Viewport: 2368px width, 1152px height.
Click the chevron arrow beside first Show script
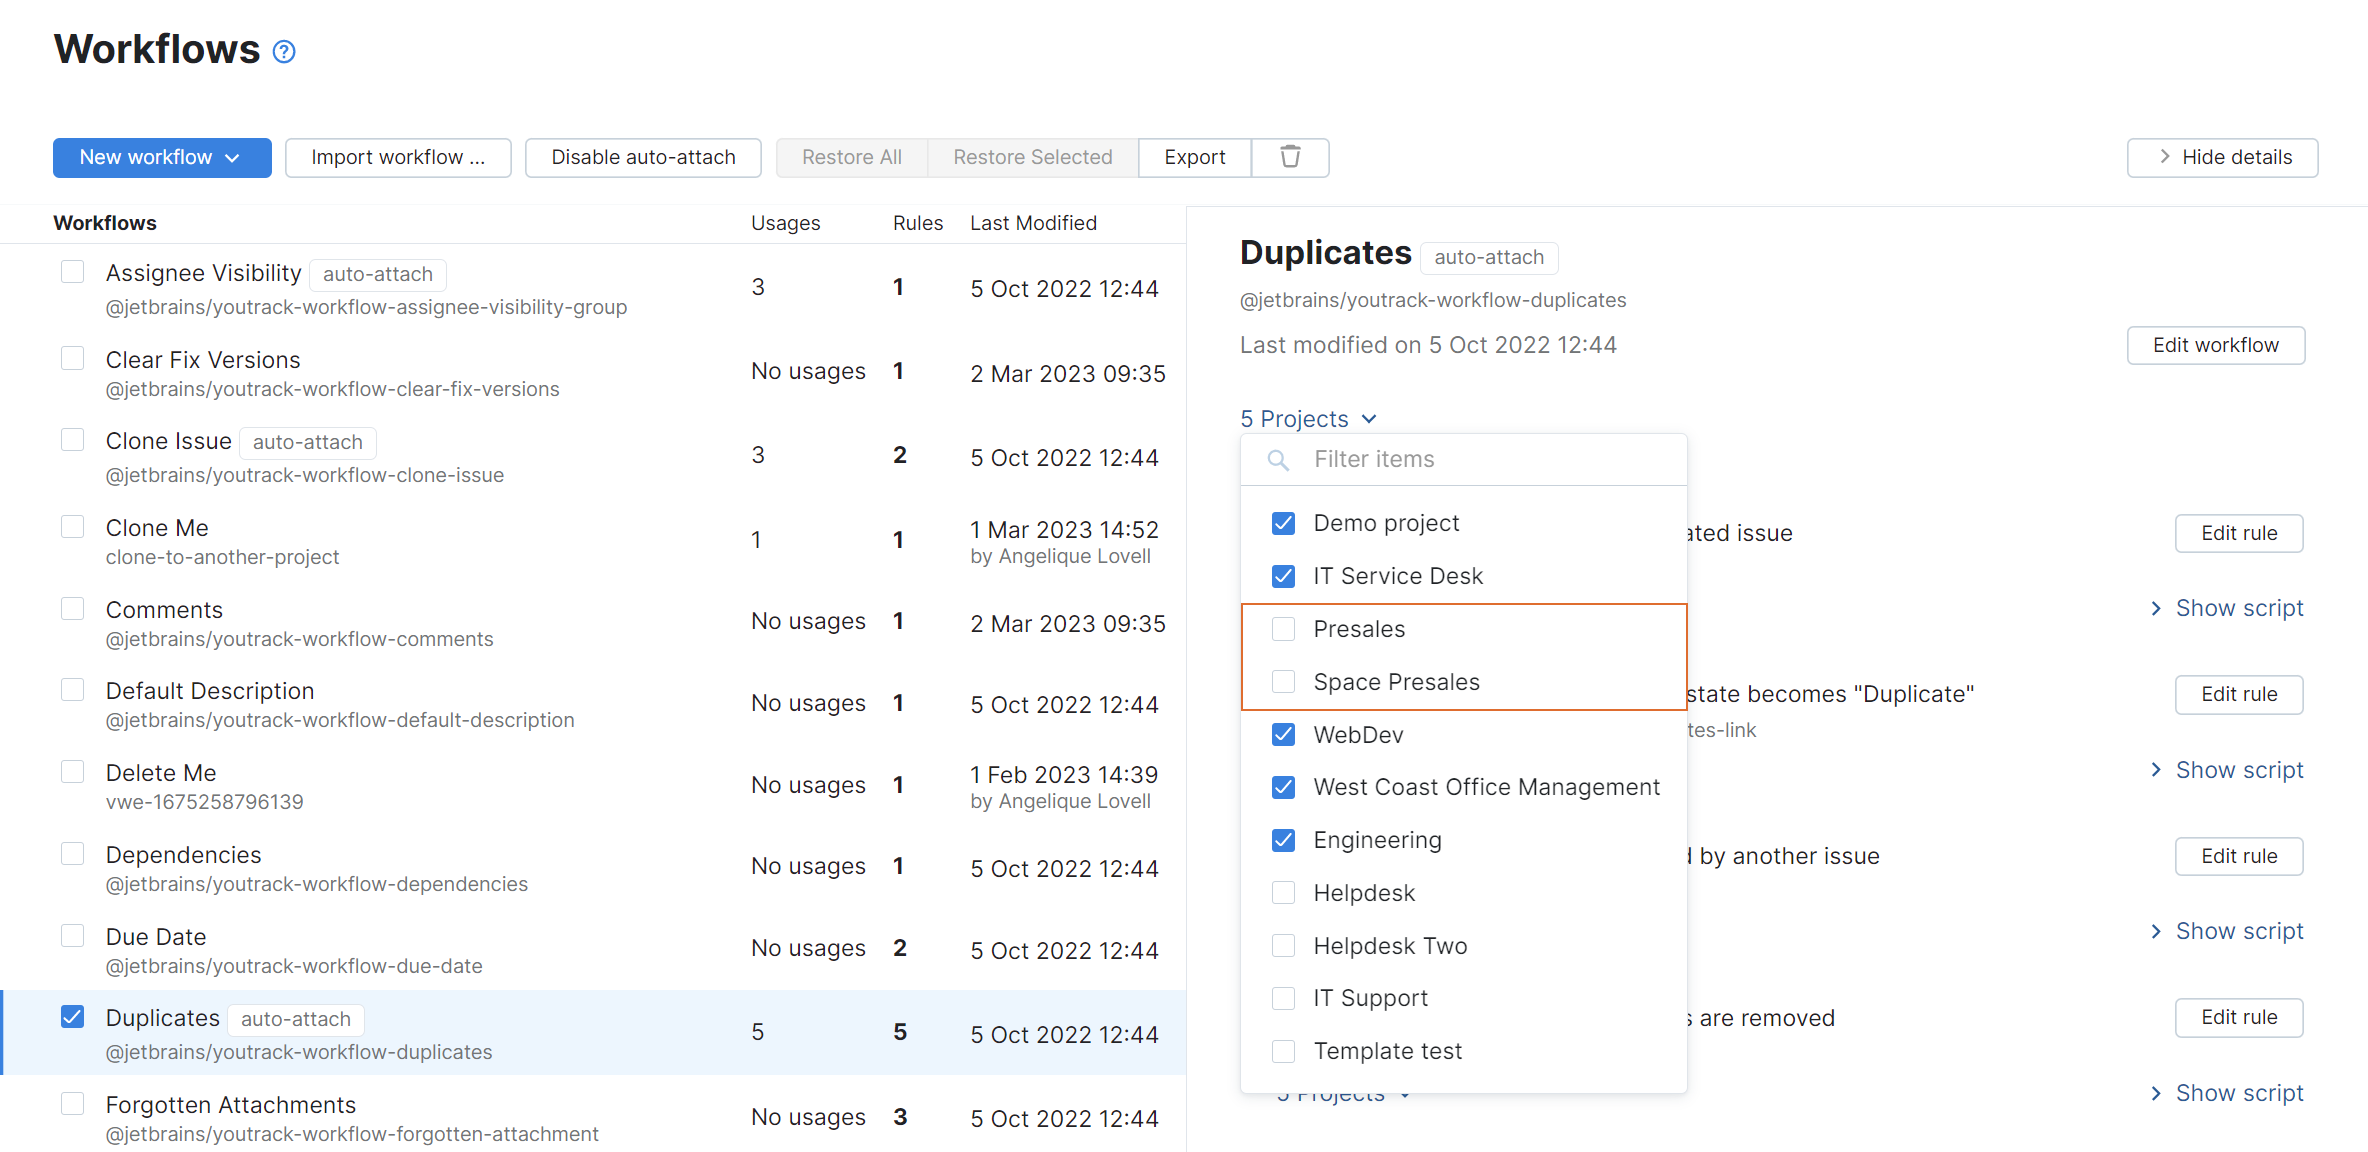click(x=2155, y=608)
